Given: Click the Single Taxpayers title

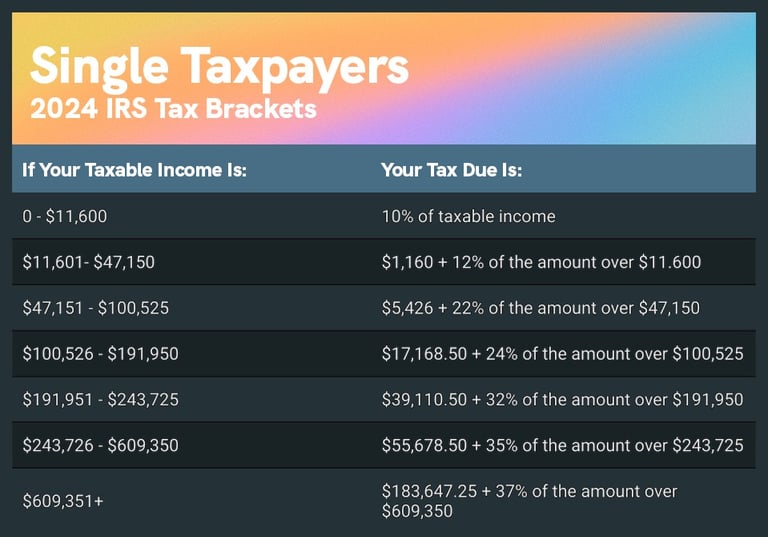Looking at the screenshot, I should tap(219, 68).
